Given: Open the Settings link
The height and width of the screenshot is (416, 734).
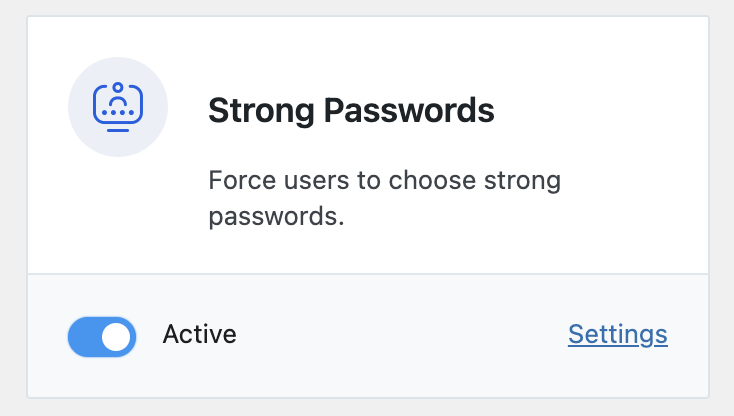Looking at the screenshot, I should [x=618, y=335].
